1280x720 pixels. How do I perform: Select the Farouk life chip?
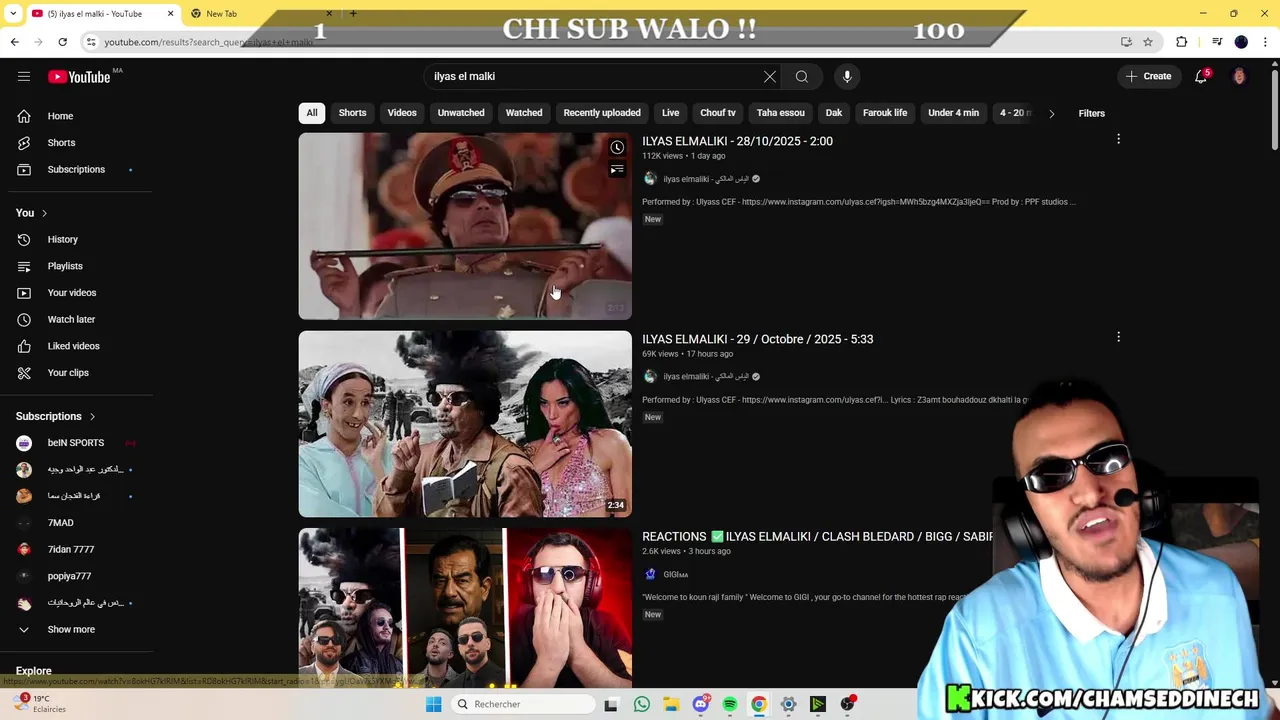(x=885, y=113)
